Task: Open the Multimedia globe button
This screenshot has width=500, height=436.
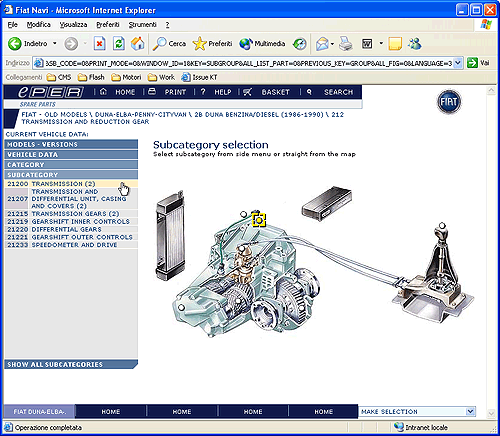Action: [262, 44]
